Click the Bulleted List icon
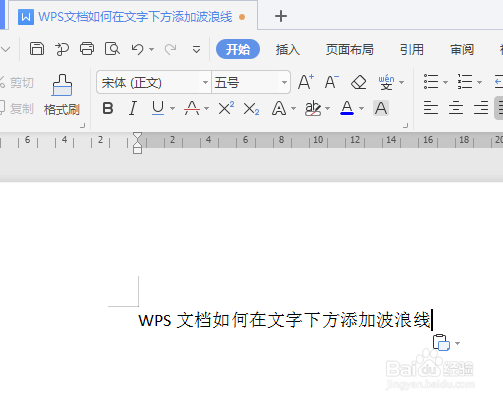 tap(431, 82)
